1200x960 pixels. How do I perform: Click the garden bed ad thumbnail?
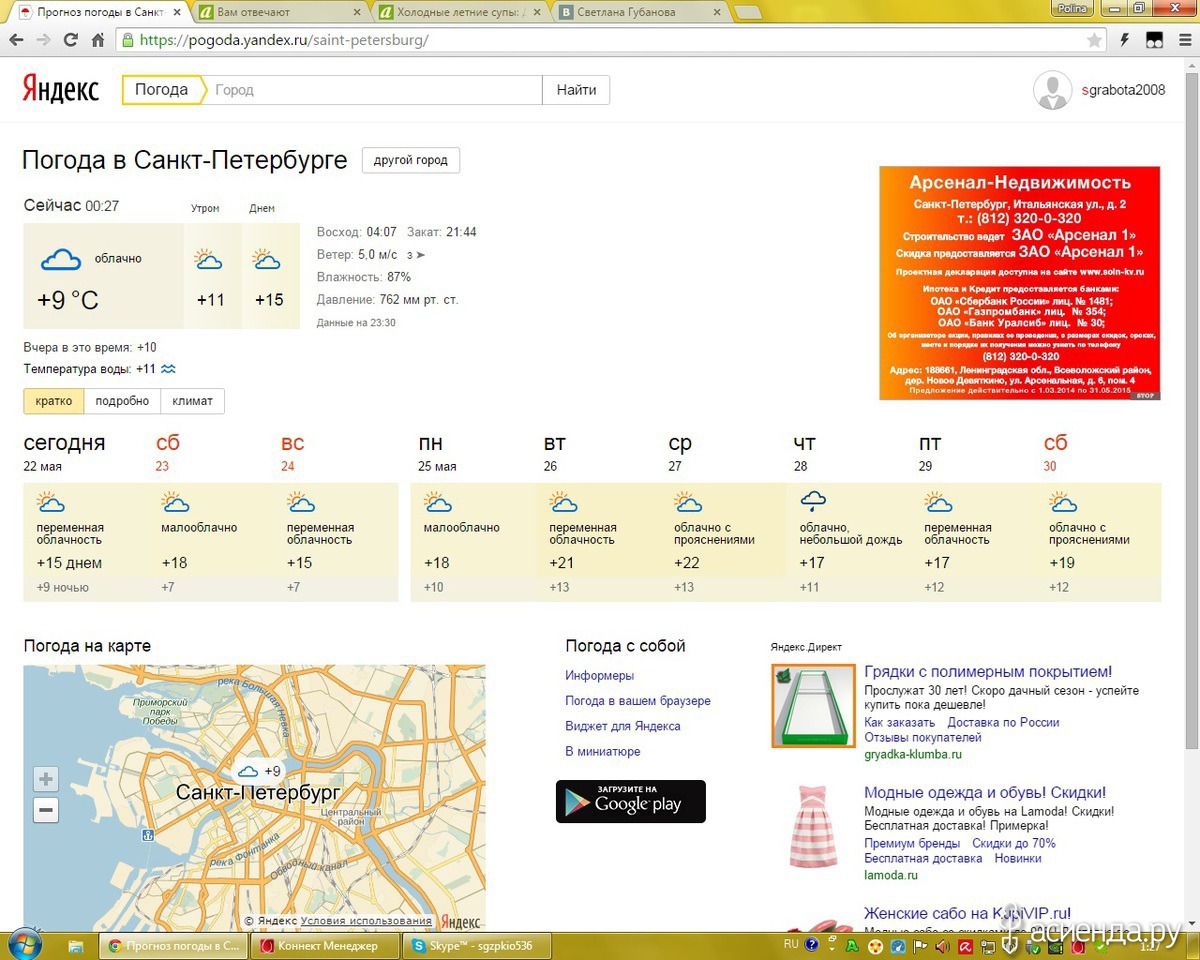pos(813,706)
